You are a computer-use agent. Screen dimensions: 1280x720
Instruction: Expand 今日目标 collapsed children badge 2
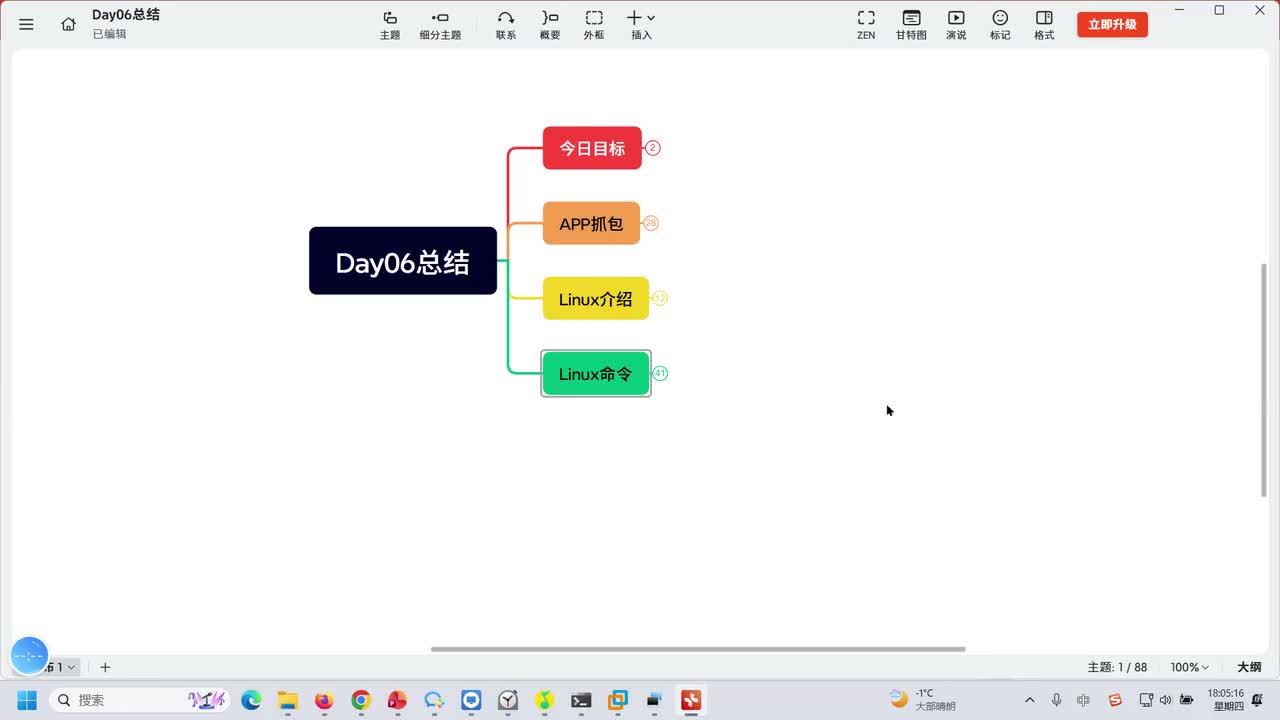pyautogui.click(x=653, y=148)
